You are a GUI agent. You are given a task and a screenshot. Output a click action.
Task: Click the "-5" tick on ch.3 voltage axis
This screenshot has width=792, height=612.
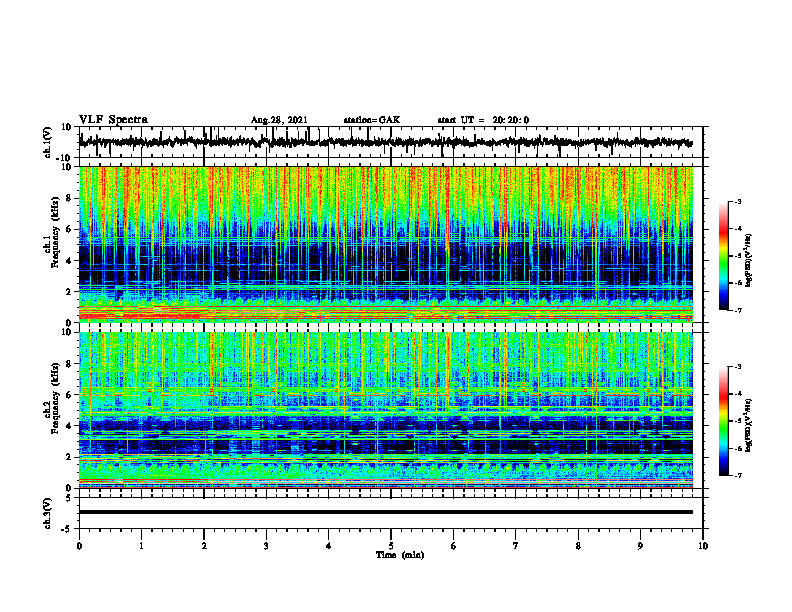(67, 529)
